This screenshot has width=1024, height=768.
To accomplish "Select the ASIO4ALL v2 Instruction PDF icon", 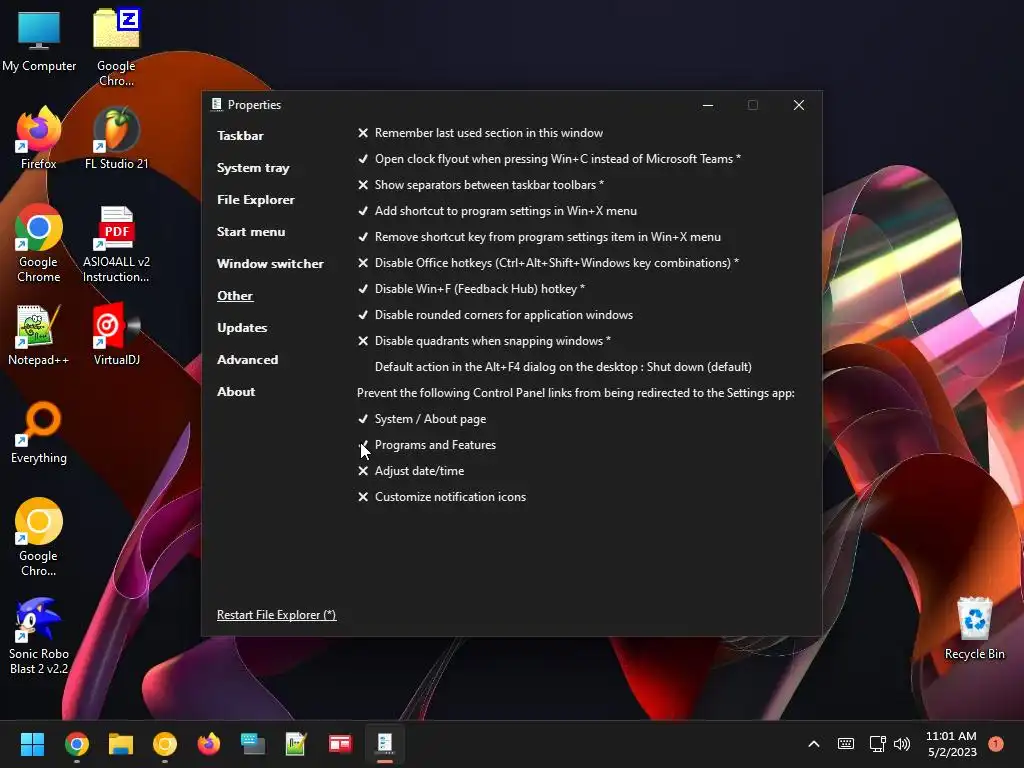I will [116, 243].
